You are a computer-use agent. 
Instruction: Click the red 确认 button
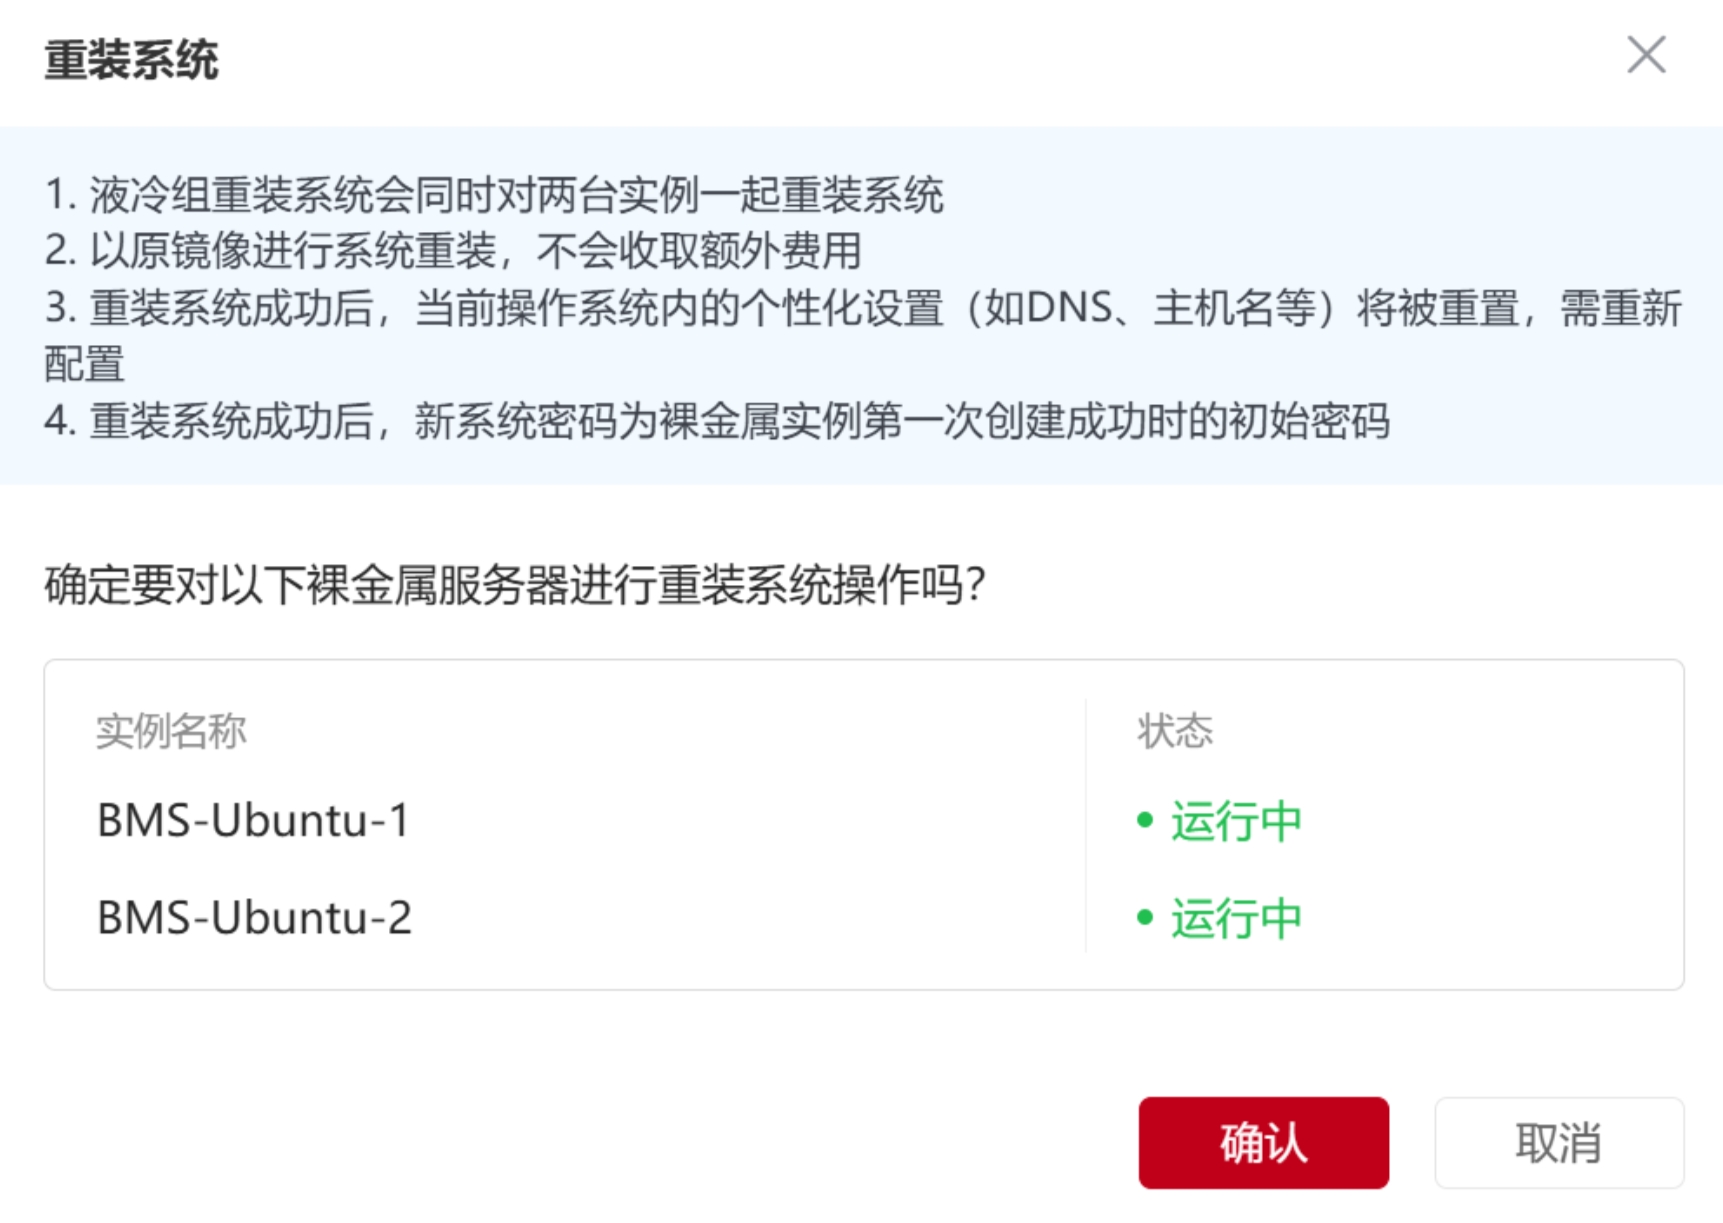click(x=1262, y=1142)
